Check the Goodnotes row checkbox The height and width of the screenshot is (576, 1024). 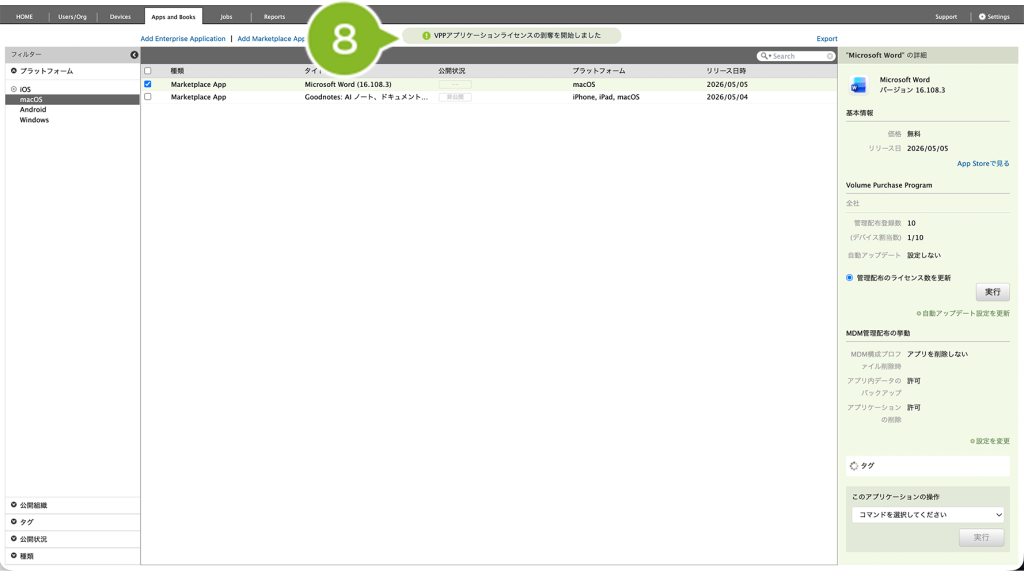pos(148,97)
